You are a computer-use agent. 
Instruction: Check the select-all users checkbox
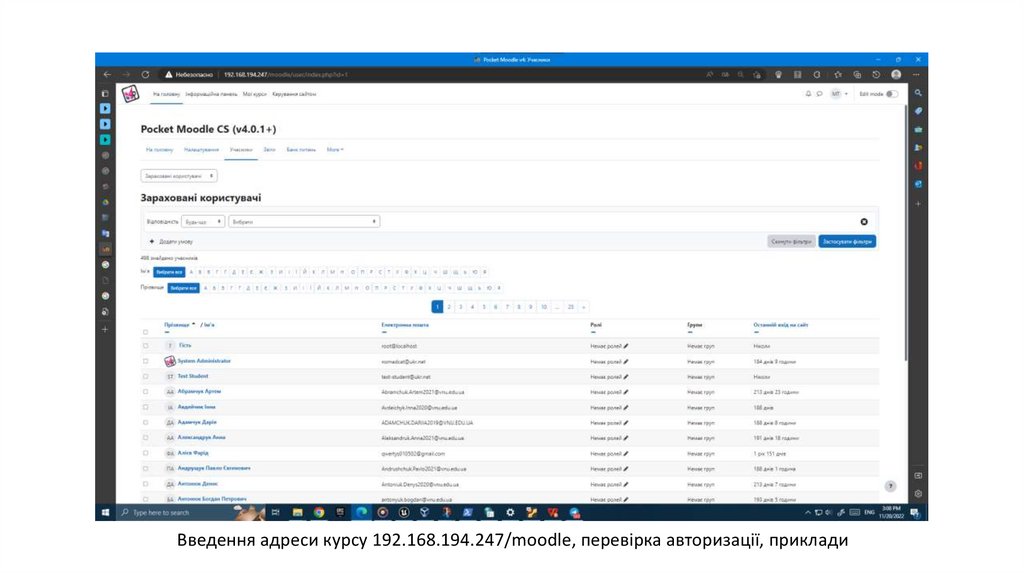click(x=146, y=332)
